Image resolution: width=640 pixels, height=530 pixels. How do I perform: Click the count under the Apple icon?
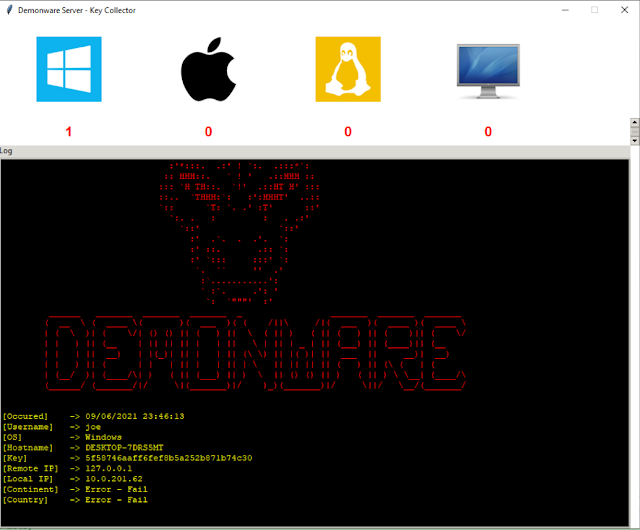(x=209, y=131)
